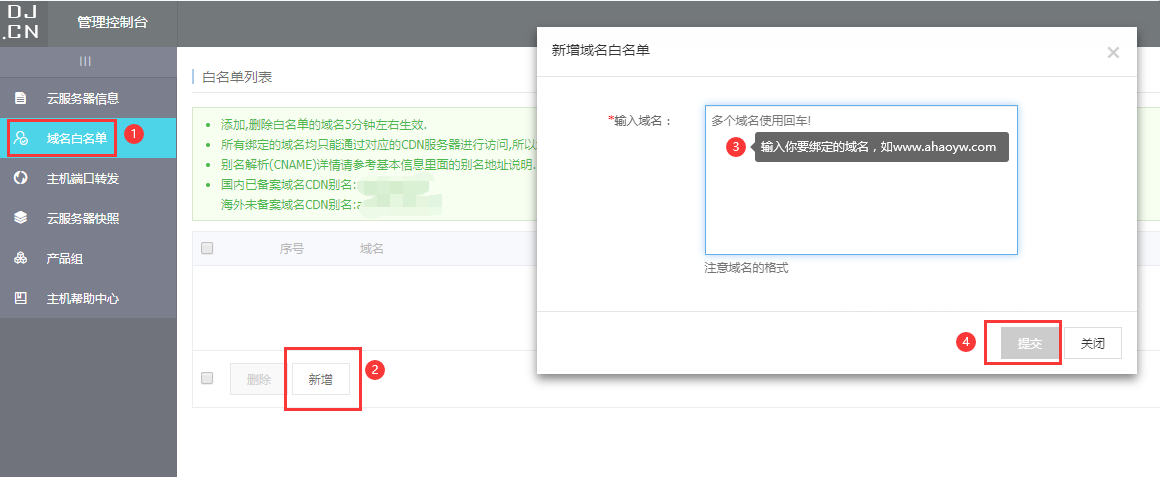Close the 新增域名白名单 dialog with X
The width and height of the screenshot is (1160, 477).
pos(1113,52)
